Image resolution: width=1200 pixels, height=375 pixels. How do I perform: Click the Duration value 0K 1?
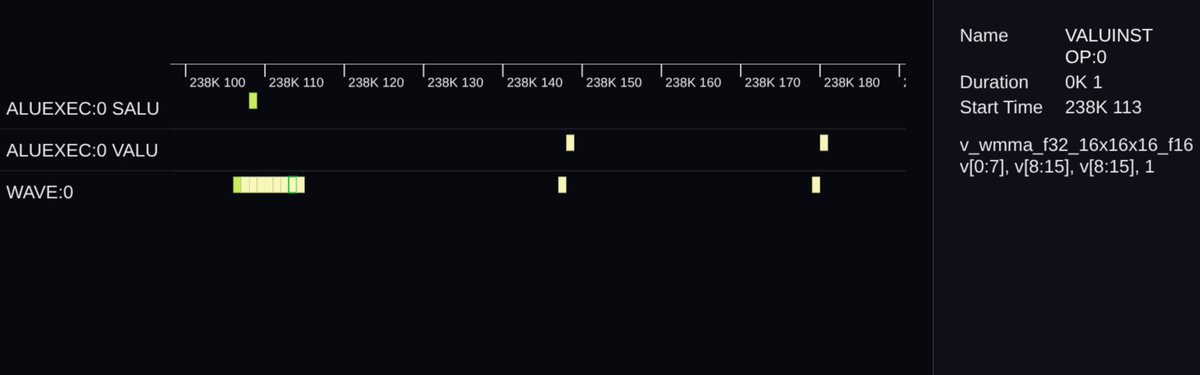[1084, 82]
